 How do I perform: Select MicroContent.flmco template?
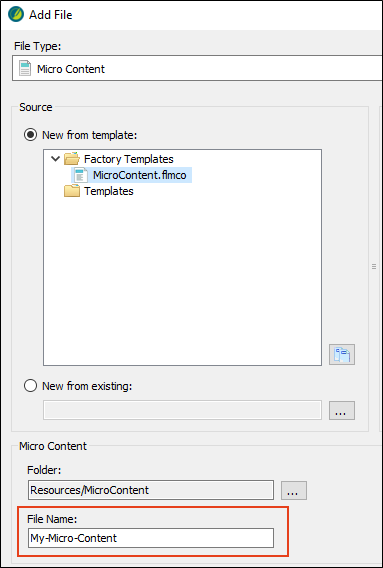tap(140, 175)
